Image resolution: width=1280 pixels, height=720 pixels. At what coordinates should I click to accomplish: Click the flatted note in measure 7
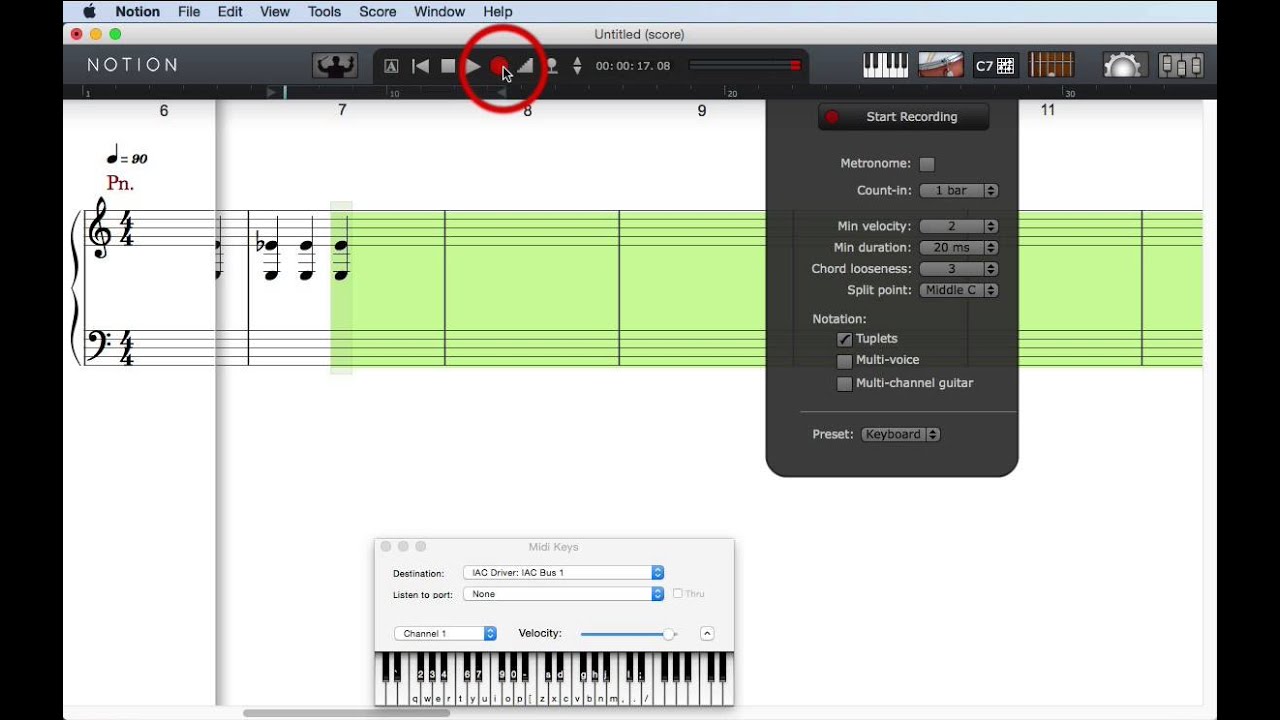pos(268,246)
